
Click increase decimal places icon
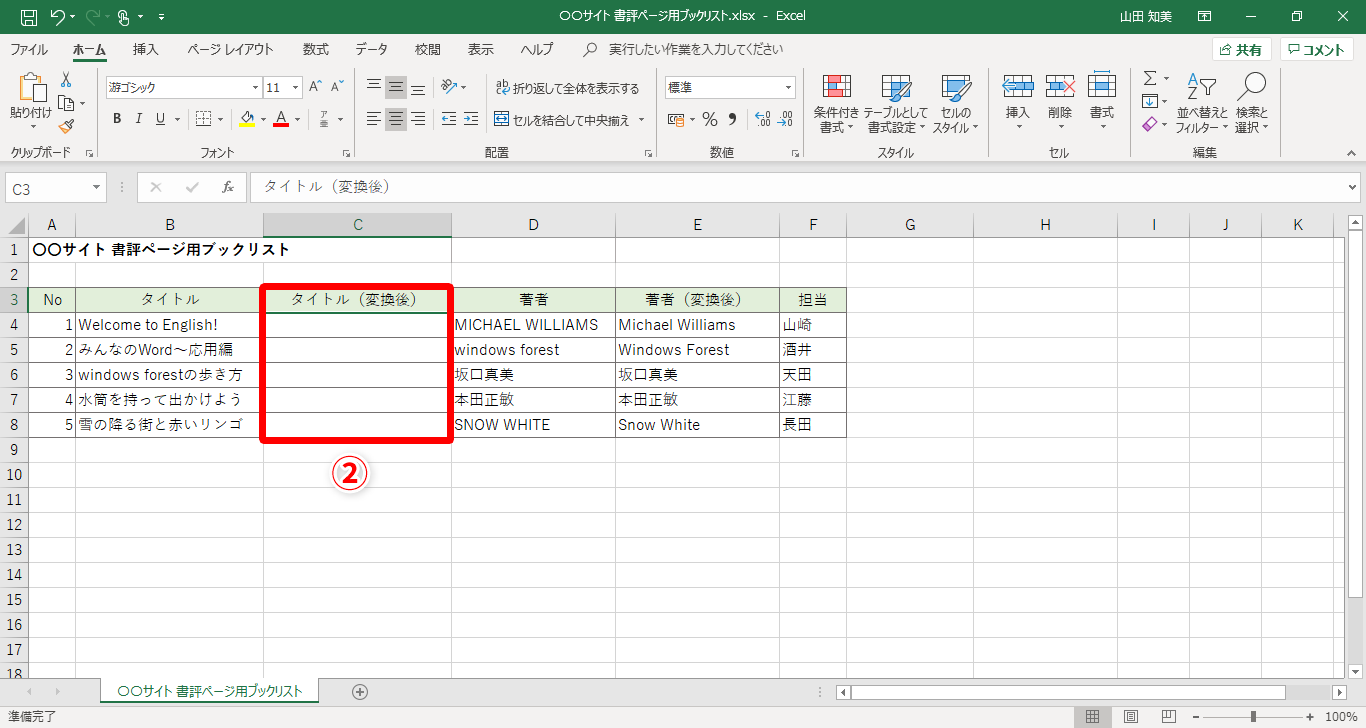762,119
